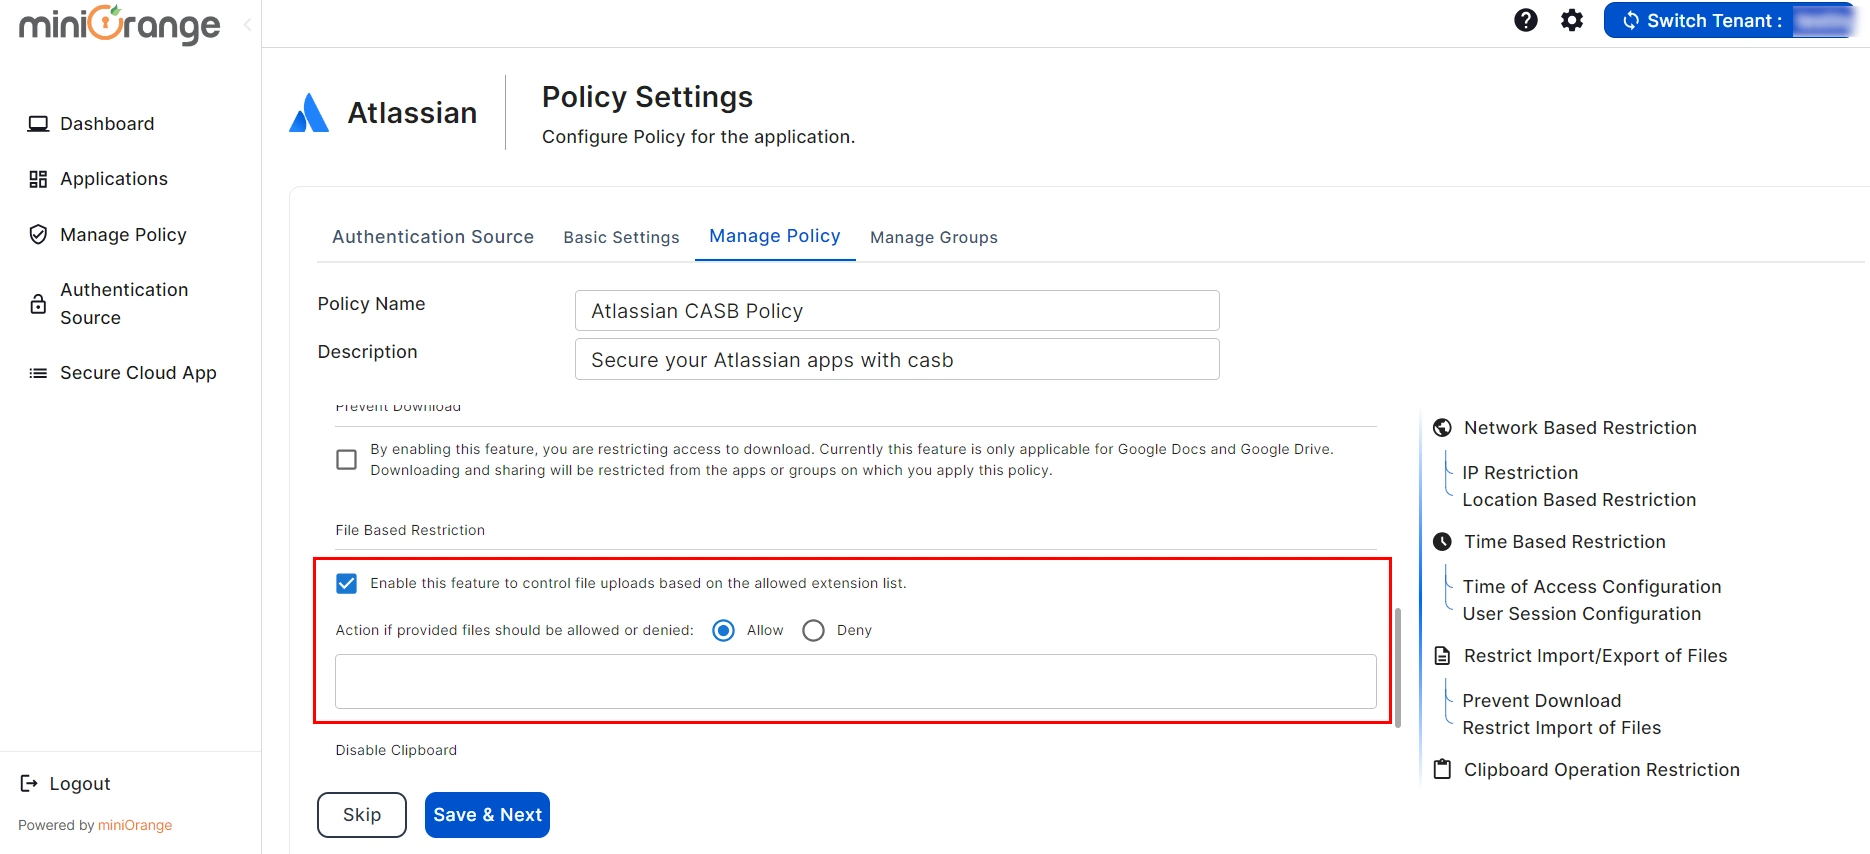This screenshot has width=1870, height=854.
Task: Collapse sidebar with the chevron arrow
Action: tap(247, 25)
